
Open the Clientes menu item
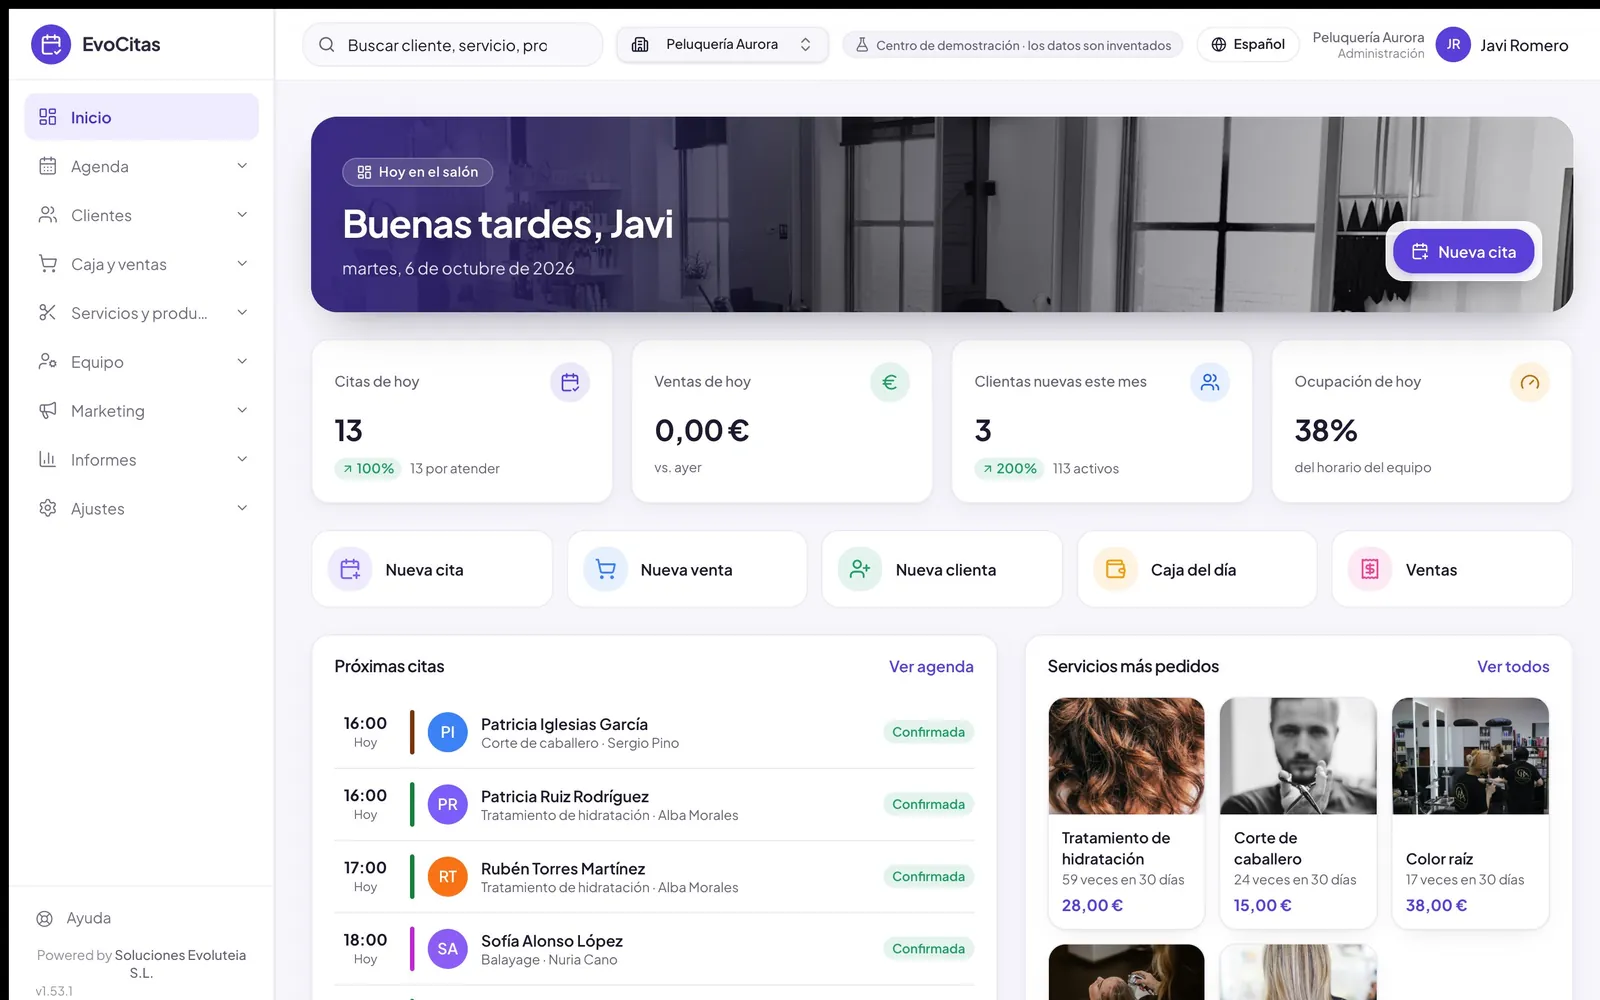142,215
